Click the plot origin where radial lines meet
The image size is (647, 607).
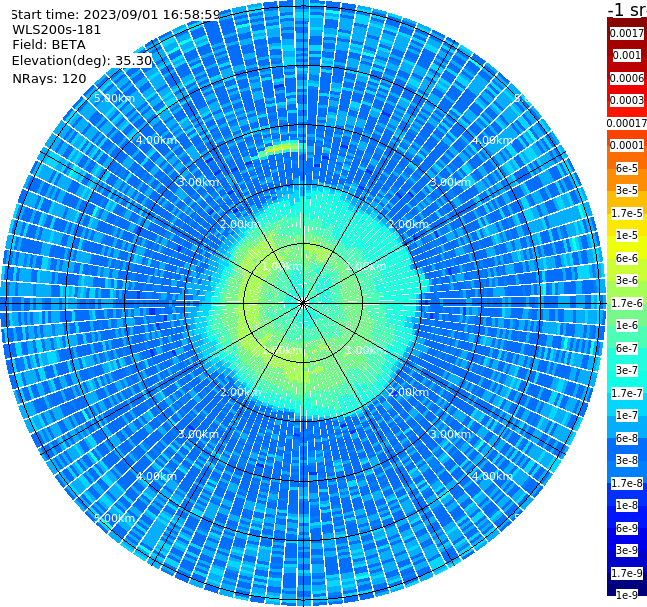coord(303,303)
